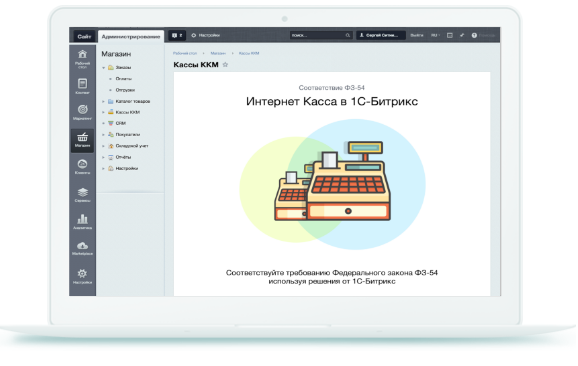Open the Отчёты menu item
Viewport: 578px width, 366px height.
click(123, 157)
